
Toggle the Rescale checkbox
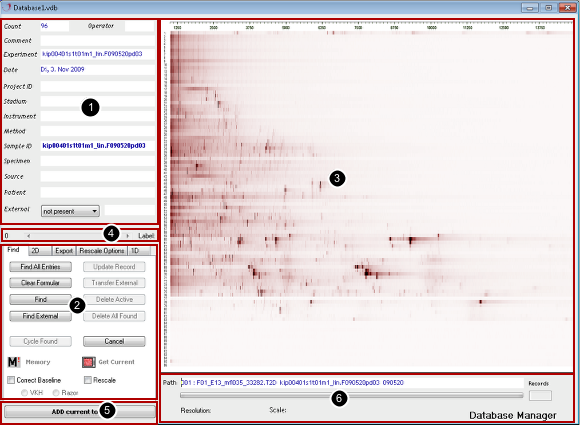(x=88, y=380)
